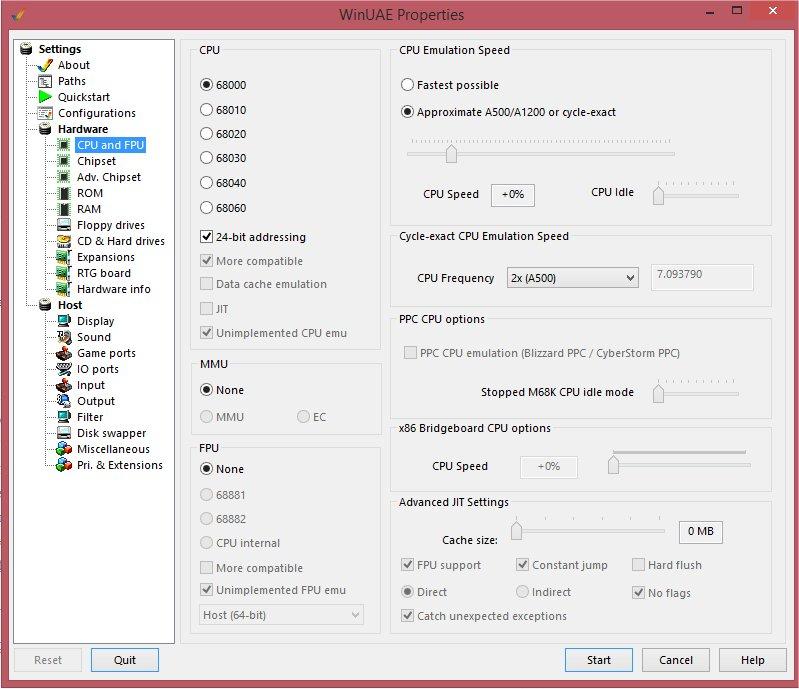Click the RTG board icon
Image resolution: width=799 pixels, height=689 pixels.
[64, 273]
